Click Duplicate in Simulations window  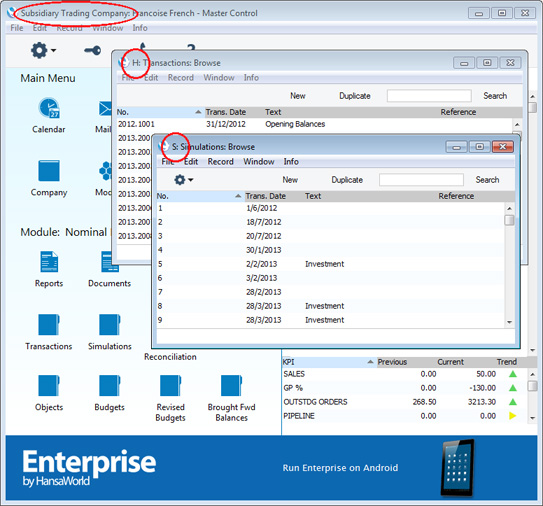[347, 180]
